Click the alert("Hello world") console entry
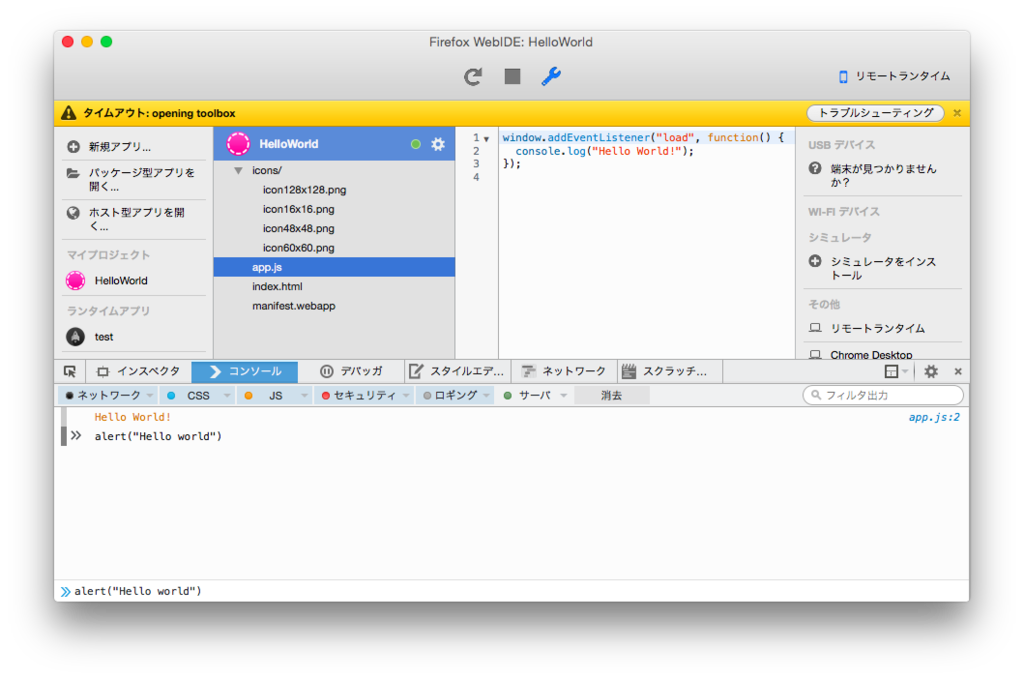This screenshot has height=679, width=1024. coord(158,436)
